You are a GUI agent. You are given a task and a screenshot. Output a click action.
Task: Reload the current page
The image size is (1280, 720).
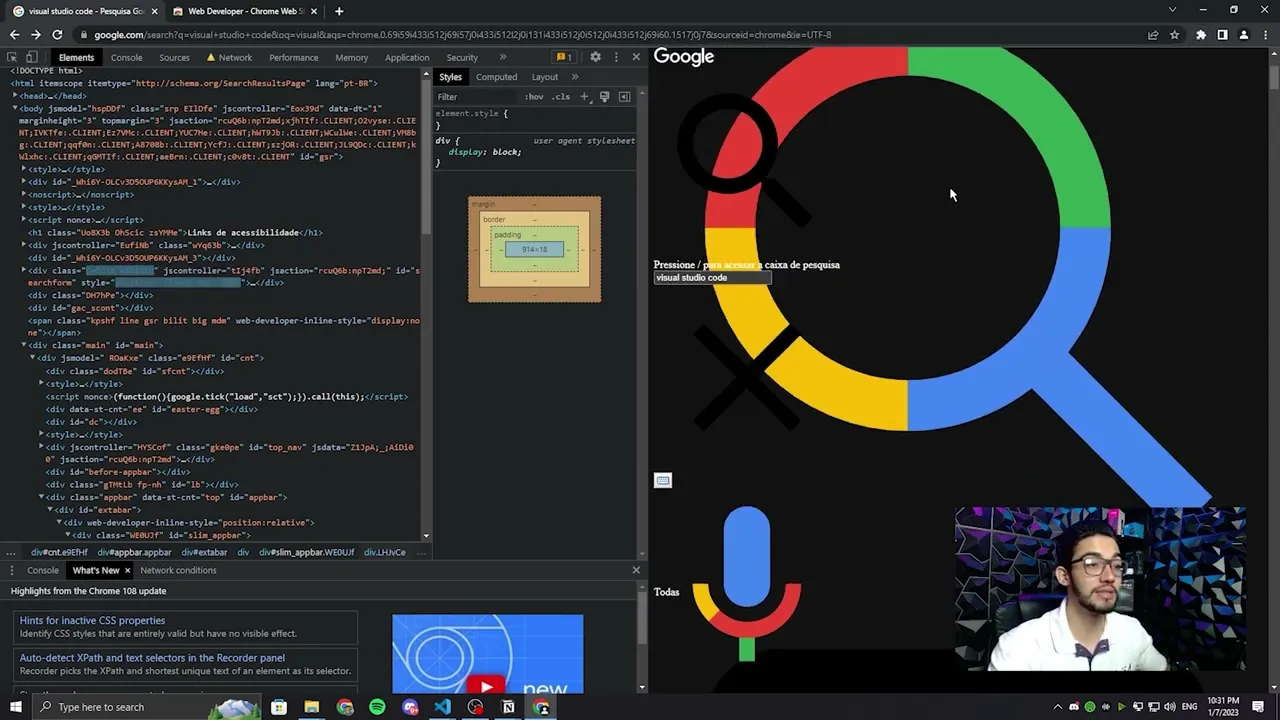(x=57, y=35)
